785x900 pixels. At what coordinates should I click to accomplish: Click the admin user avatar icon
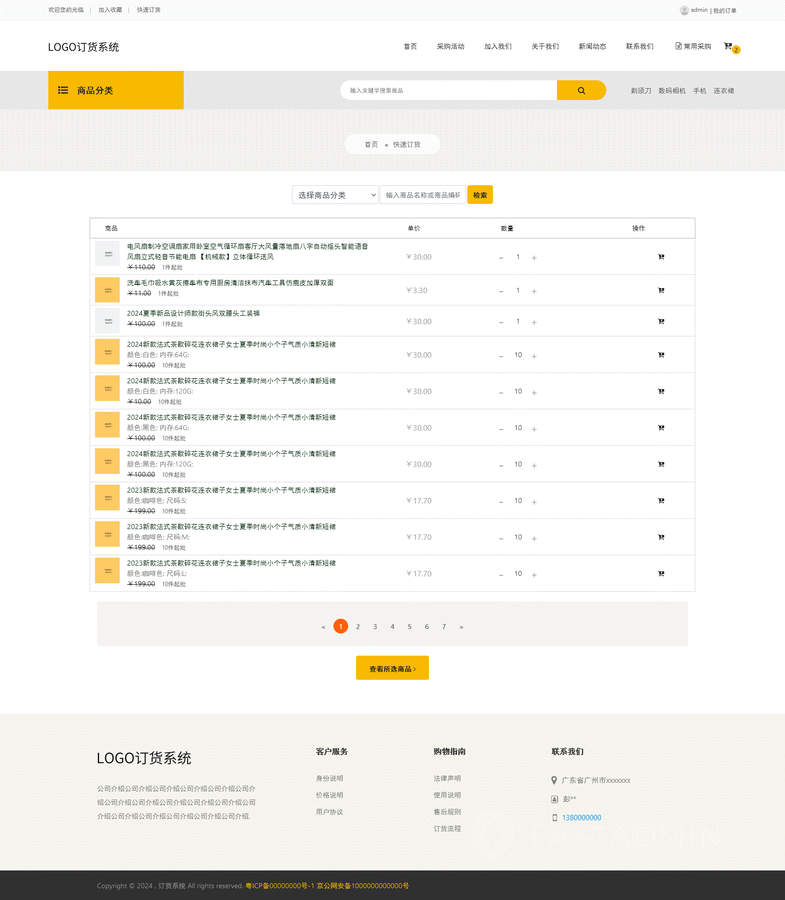point(684,10)
